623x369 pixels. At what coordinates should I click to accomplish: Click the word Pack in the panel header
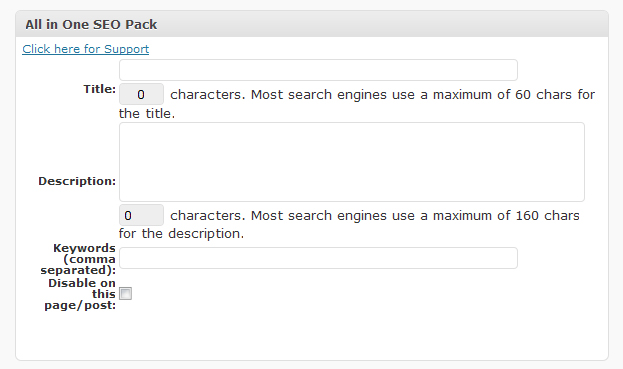point(141,24)
